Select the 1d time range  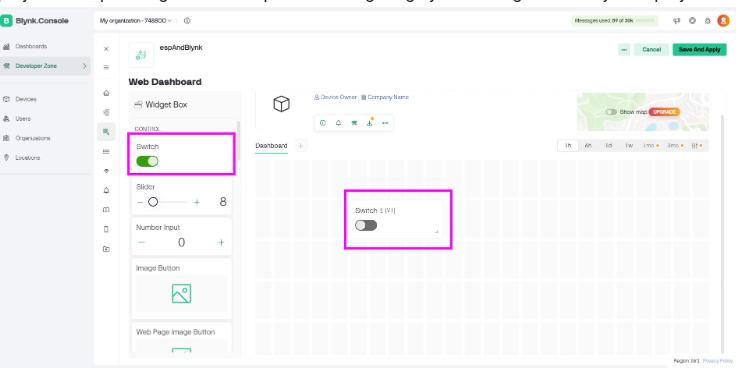pyautogui.click(x=608, y=146)
